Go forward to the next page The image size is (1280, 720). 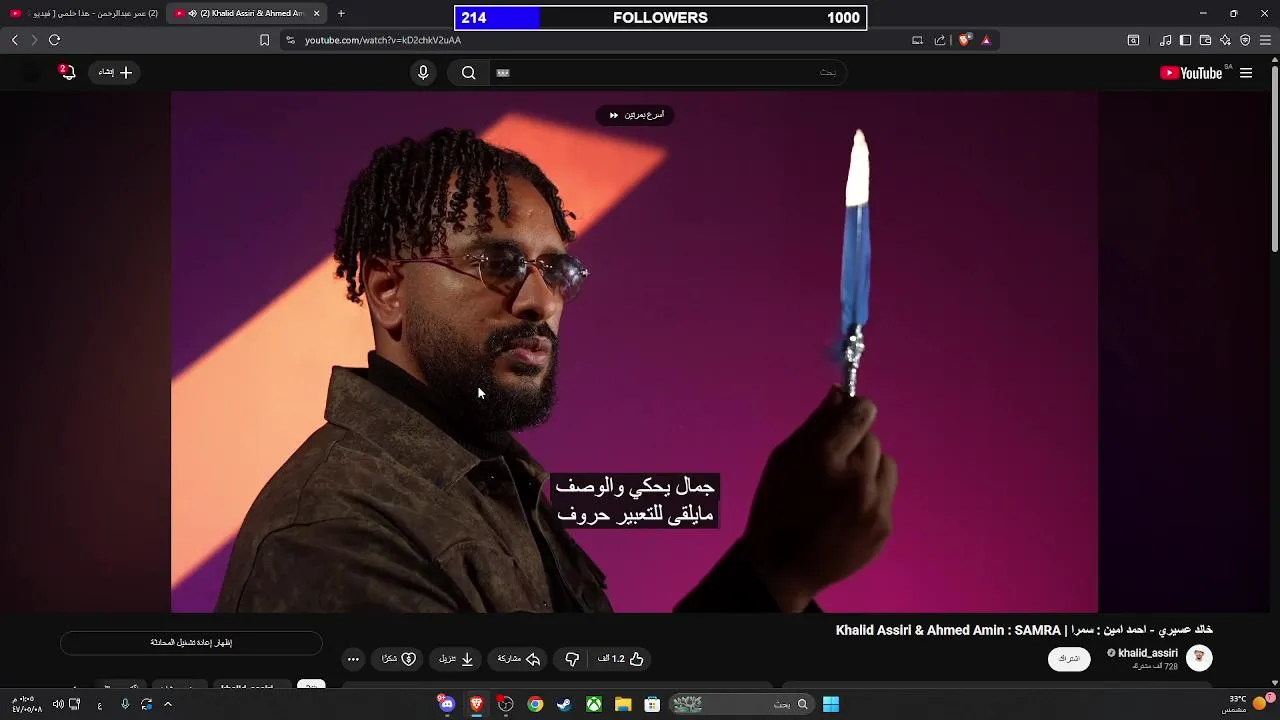tap(33, 40)
